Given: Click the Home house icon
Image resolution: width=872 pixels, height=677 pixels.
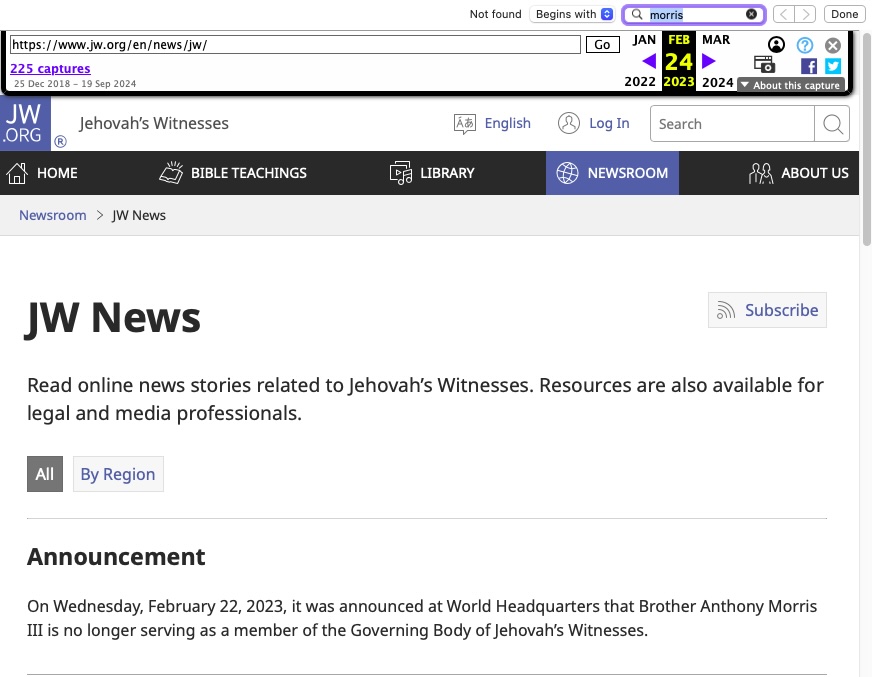Looking at the screenshot, I should click(x=17, y=173).
